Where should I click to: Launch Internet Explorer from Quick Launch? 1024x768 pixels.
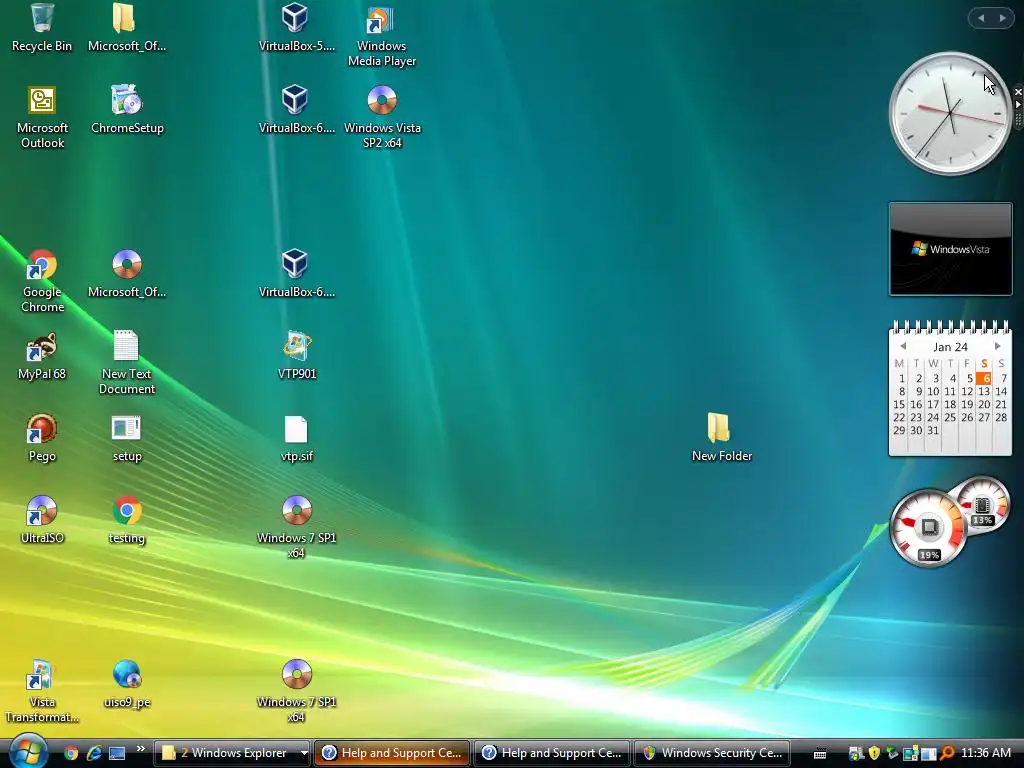click(x=94, y=753)
